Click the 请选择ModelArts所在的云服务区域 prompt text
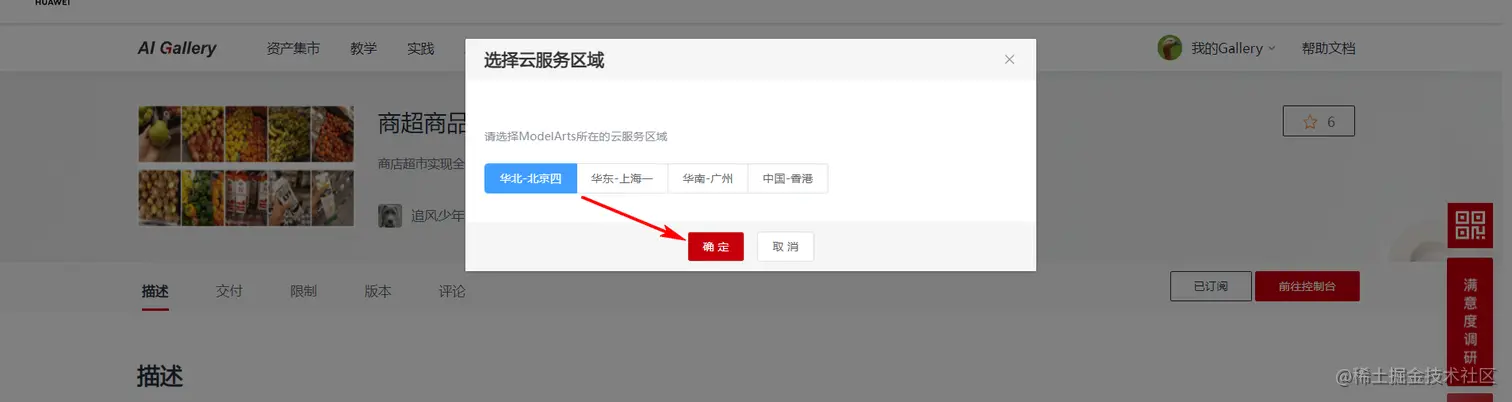 click(576, 136)
